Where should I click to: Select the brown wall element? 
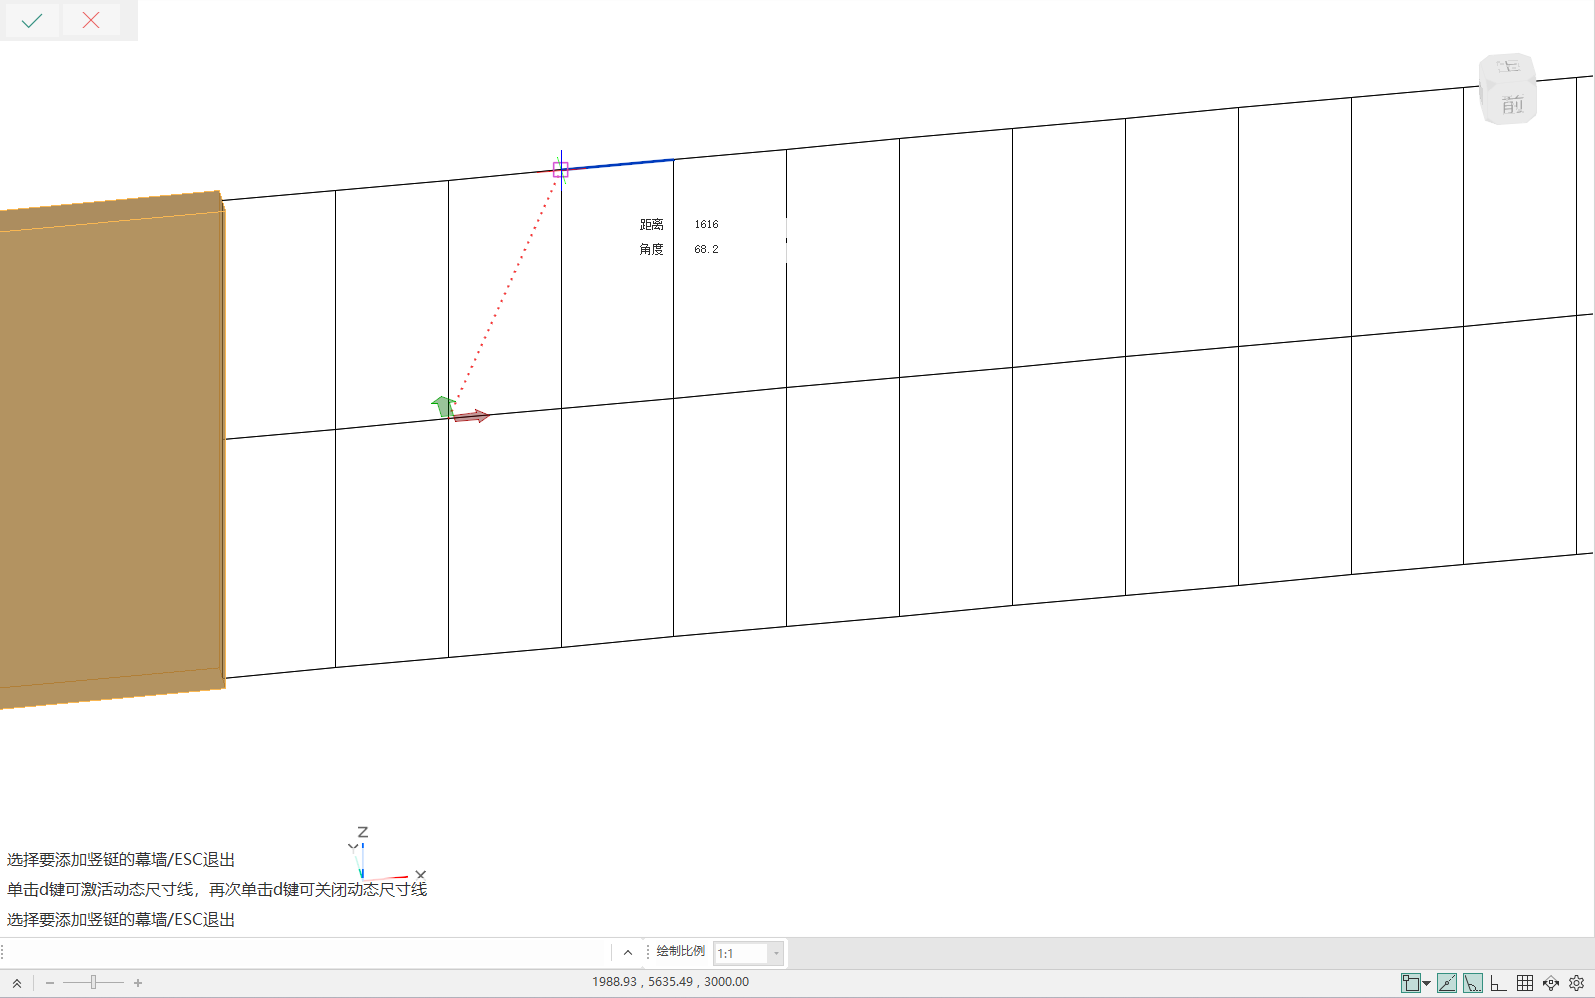click(x=112, y=450)
